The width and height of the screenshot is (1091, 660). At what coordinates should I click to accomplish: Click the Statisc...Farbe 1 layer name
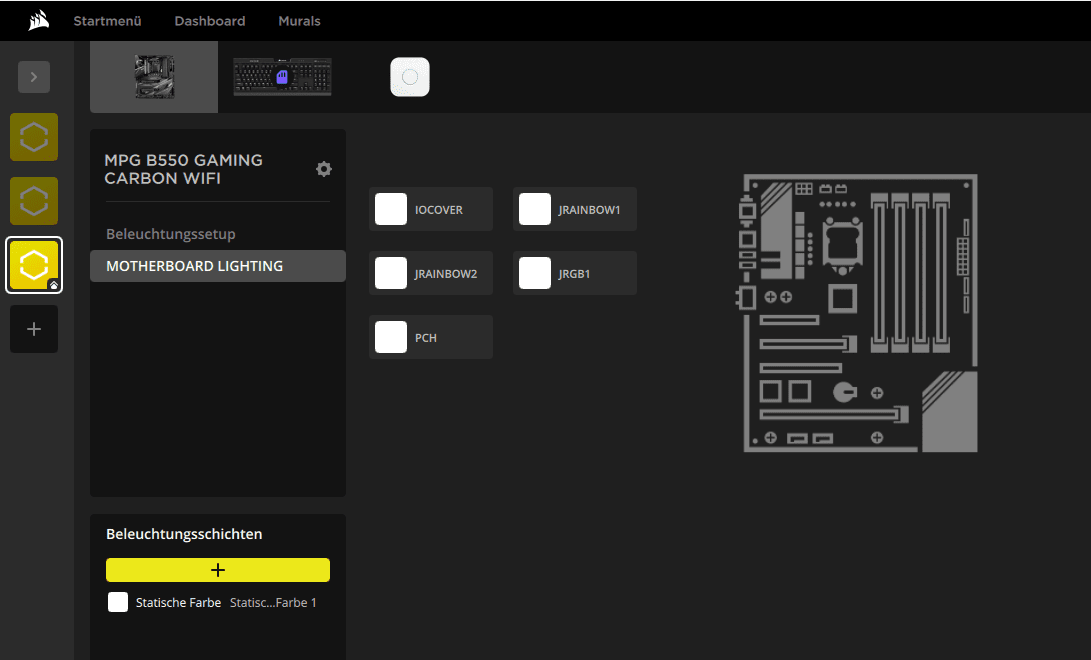pyautogui.click(x=273, y=603)
